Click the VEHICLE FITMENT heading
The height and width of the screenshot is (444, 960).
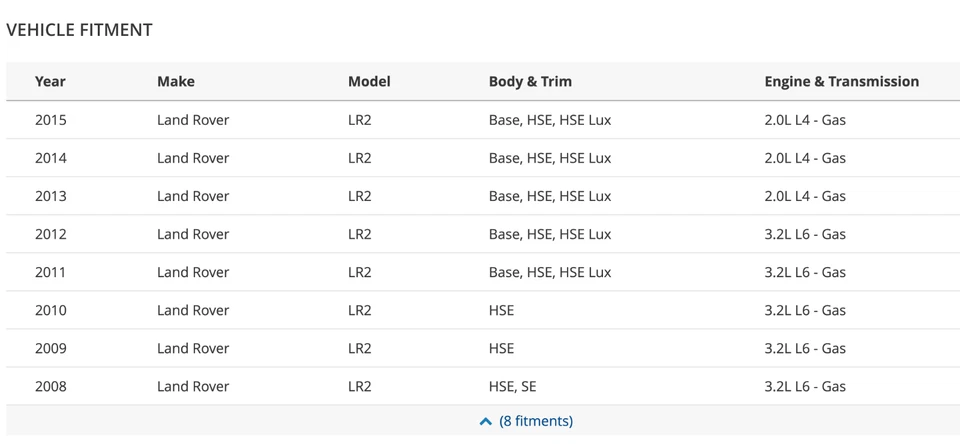(x=79, y=30)
